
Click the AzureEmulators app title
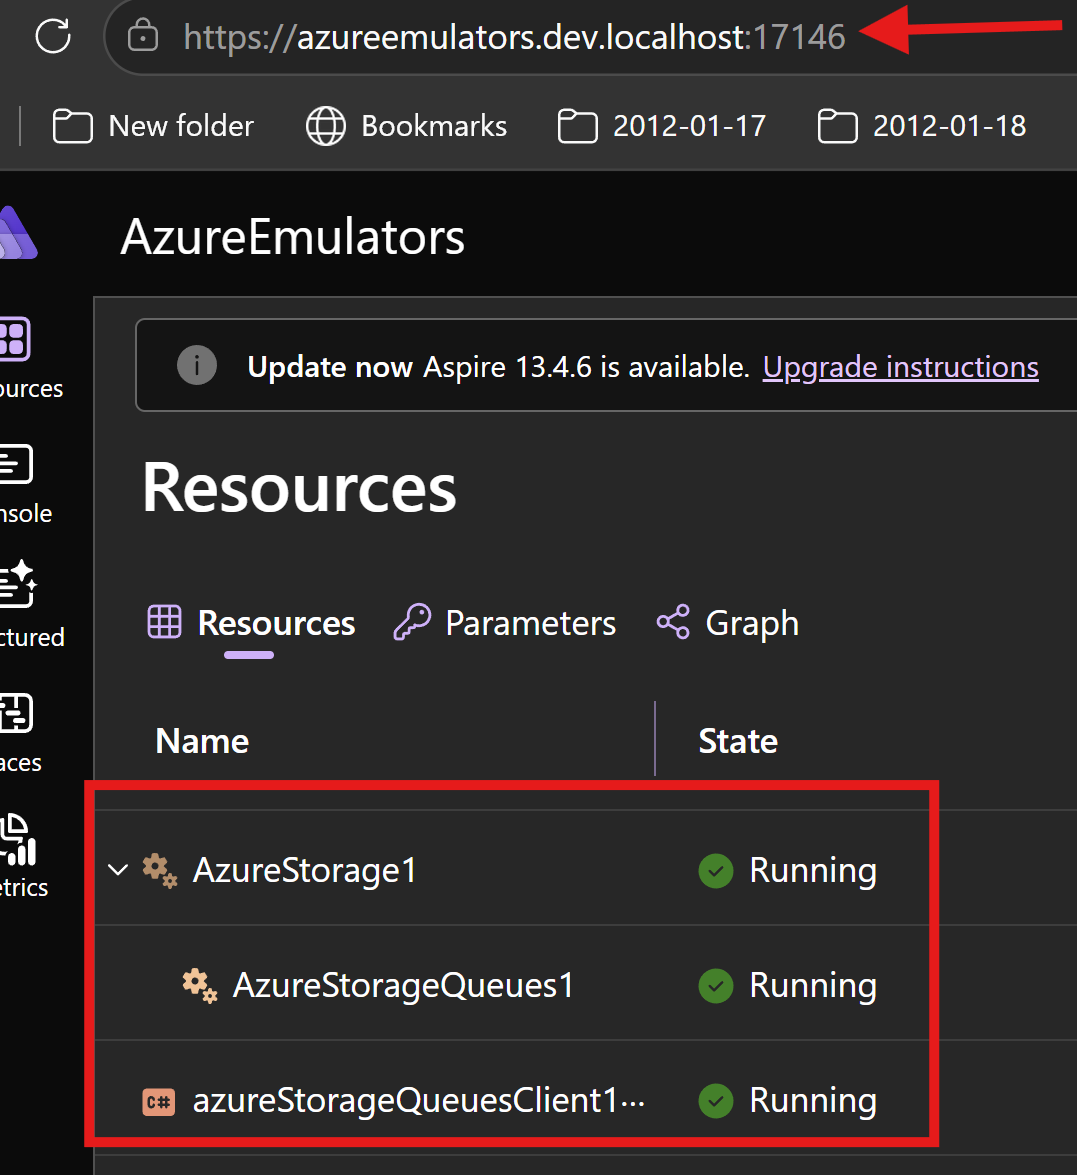tap(292, 237)
